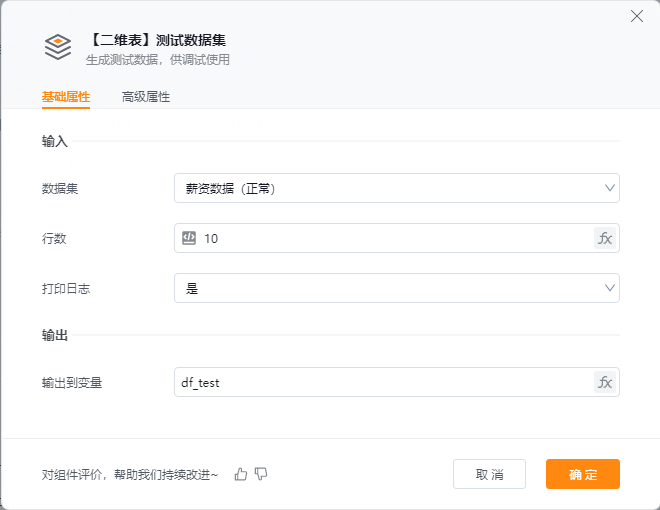
Task: Open the 高级属性 tab
Action: tap(146, 97)
